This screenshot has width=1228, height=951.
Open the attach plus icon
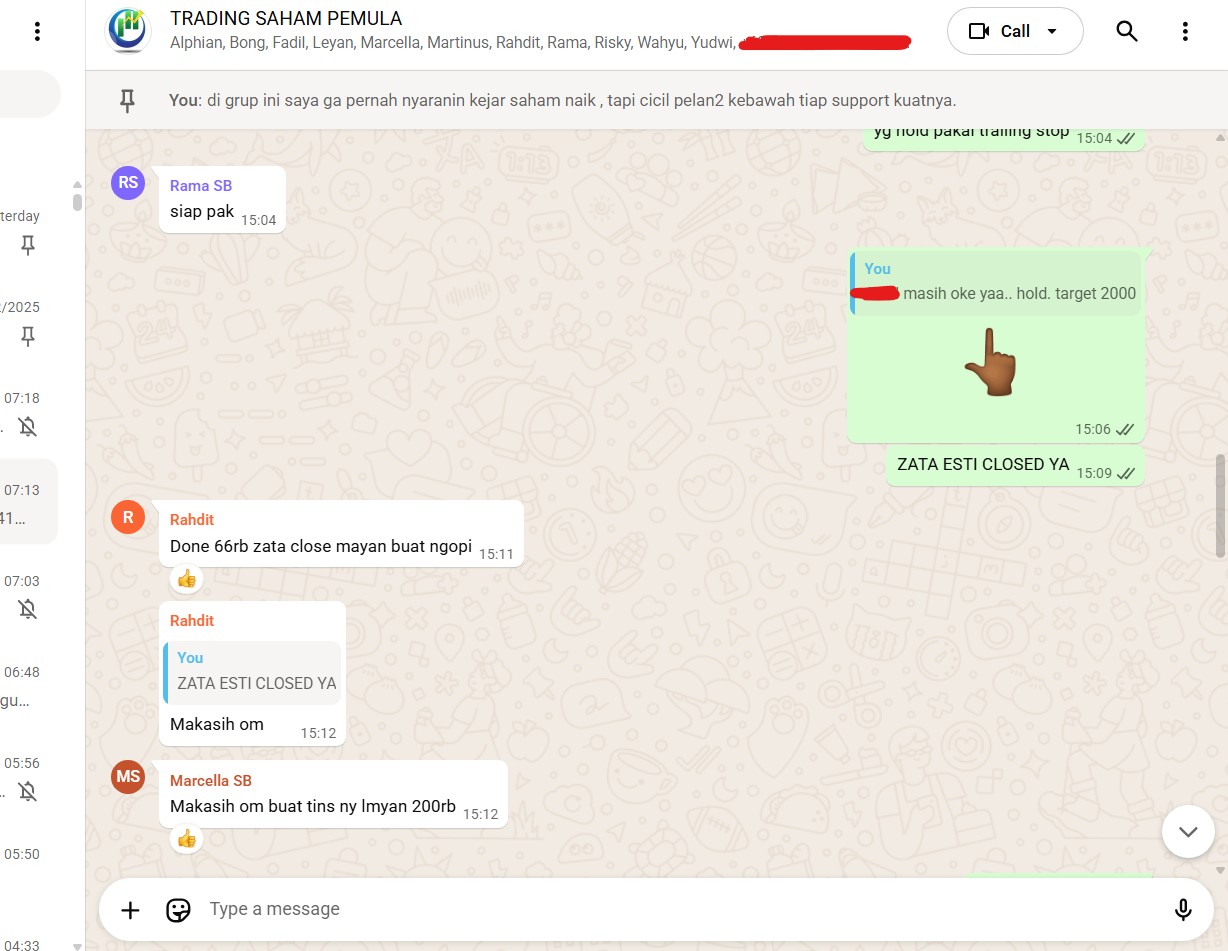coord(130,909)
